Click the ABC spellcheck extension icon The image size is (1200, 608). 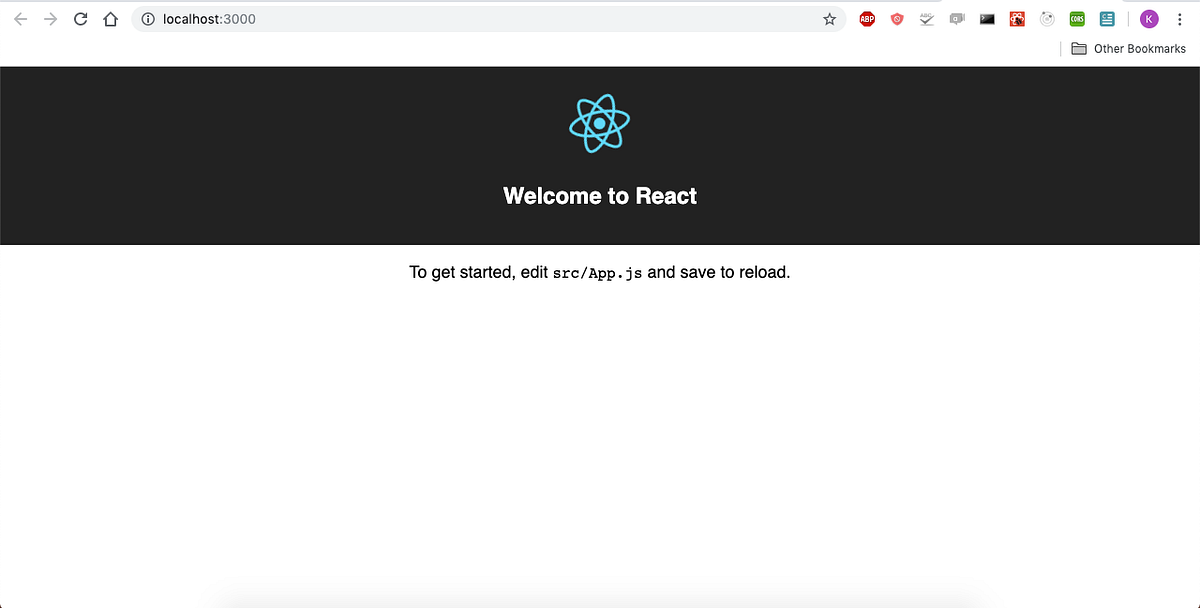coord(927,18)
